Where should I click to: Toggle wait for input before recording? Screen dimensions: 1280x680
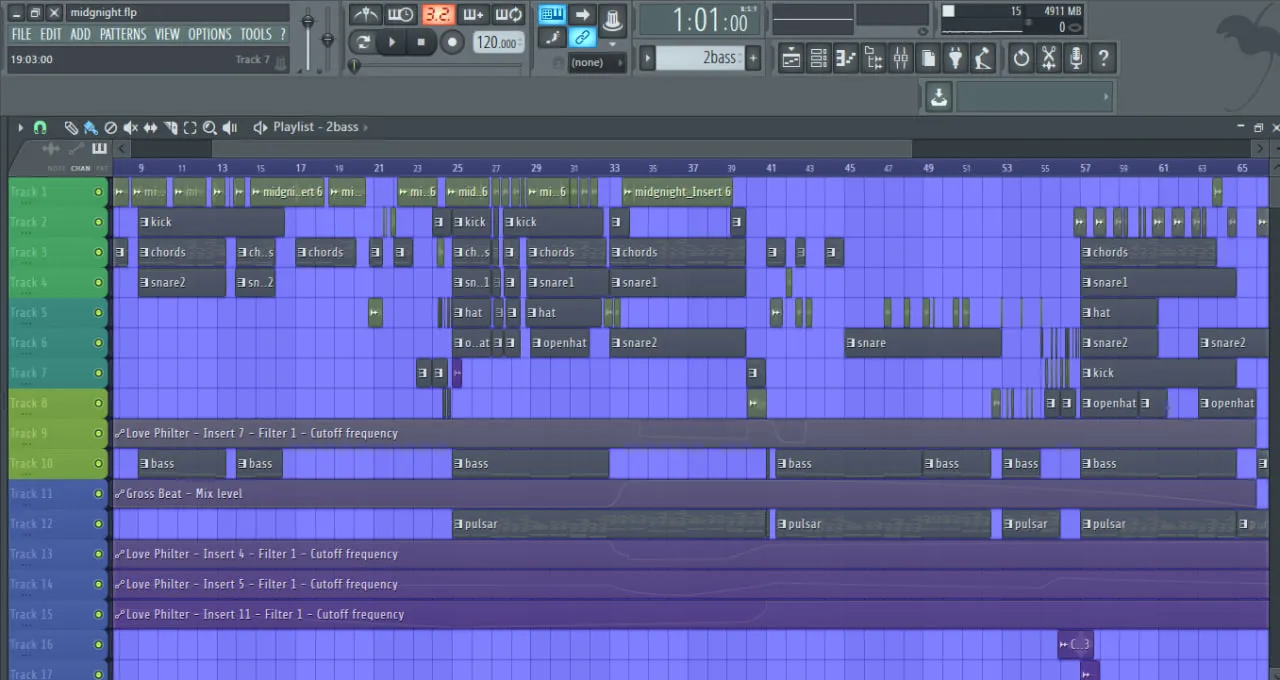pyautogui.click(x=401, y=14)
